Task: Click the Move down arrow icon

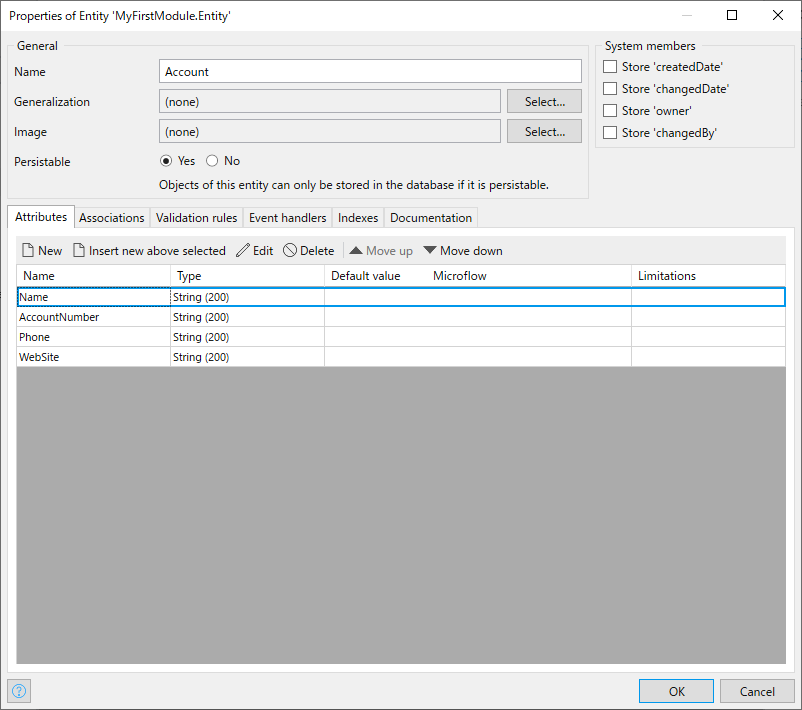Action: pyautogui.click(x=430, y=251)
